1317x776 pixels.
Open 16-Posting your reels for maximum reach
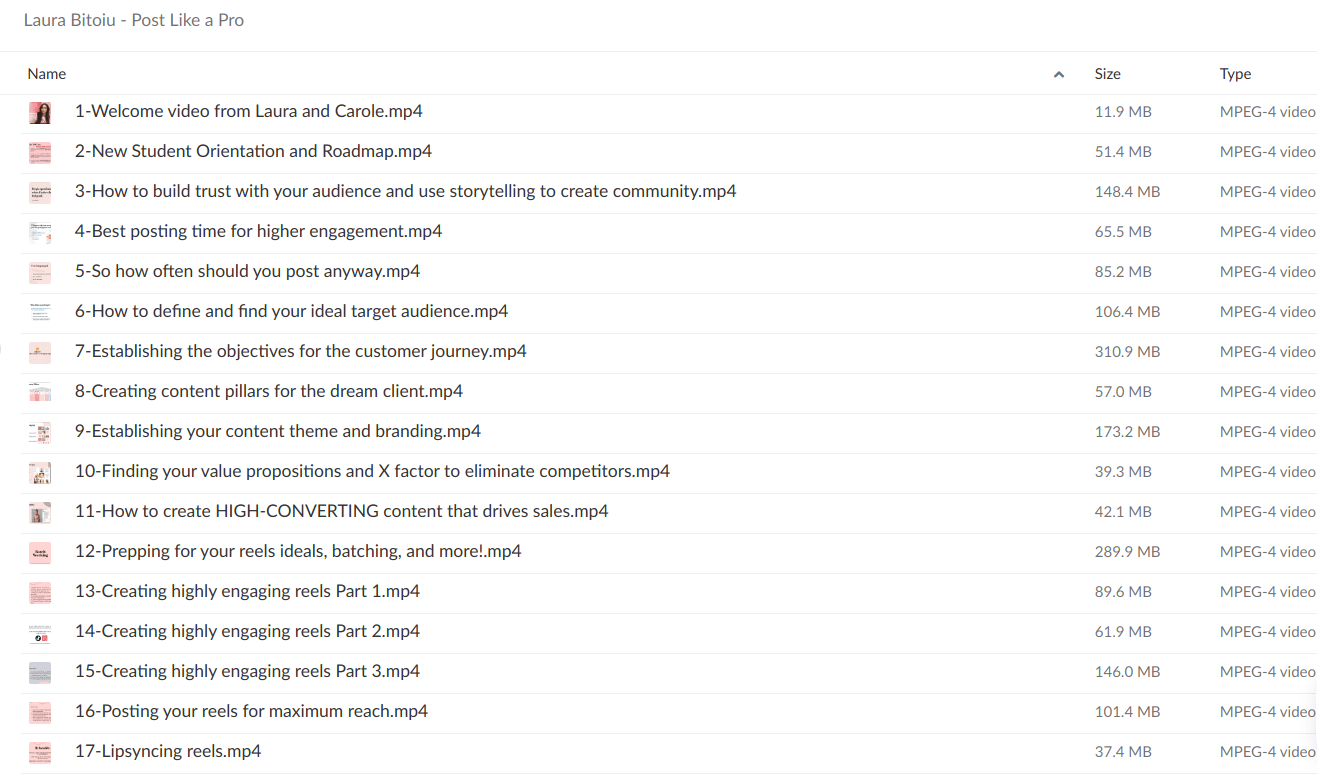251,711
